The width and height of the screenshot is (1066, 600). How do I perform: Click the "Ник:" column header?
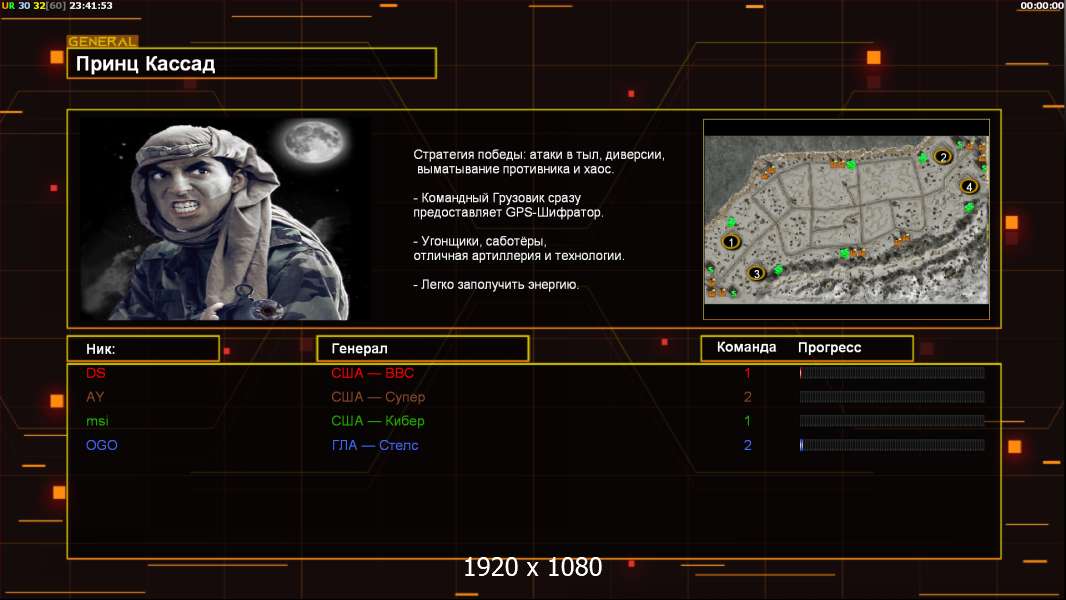point(143,349)
